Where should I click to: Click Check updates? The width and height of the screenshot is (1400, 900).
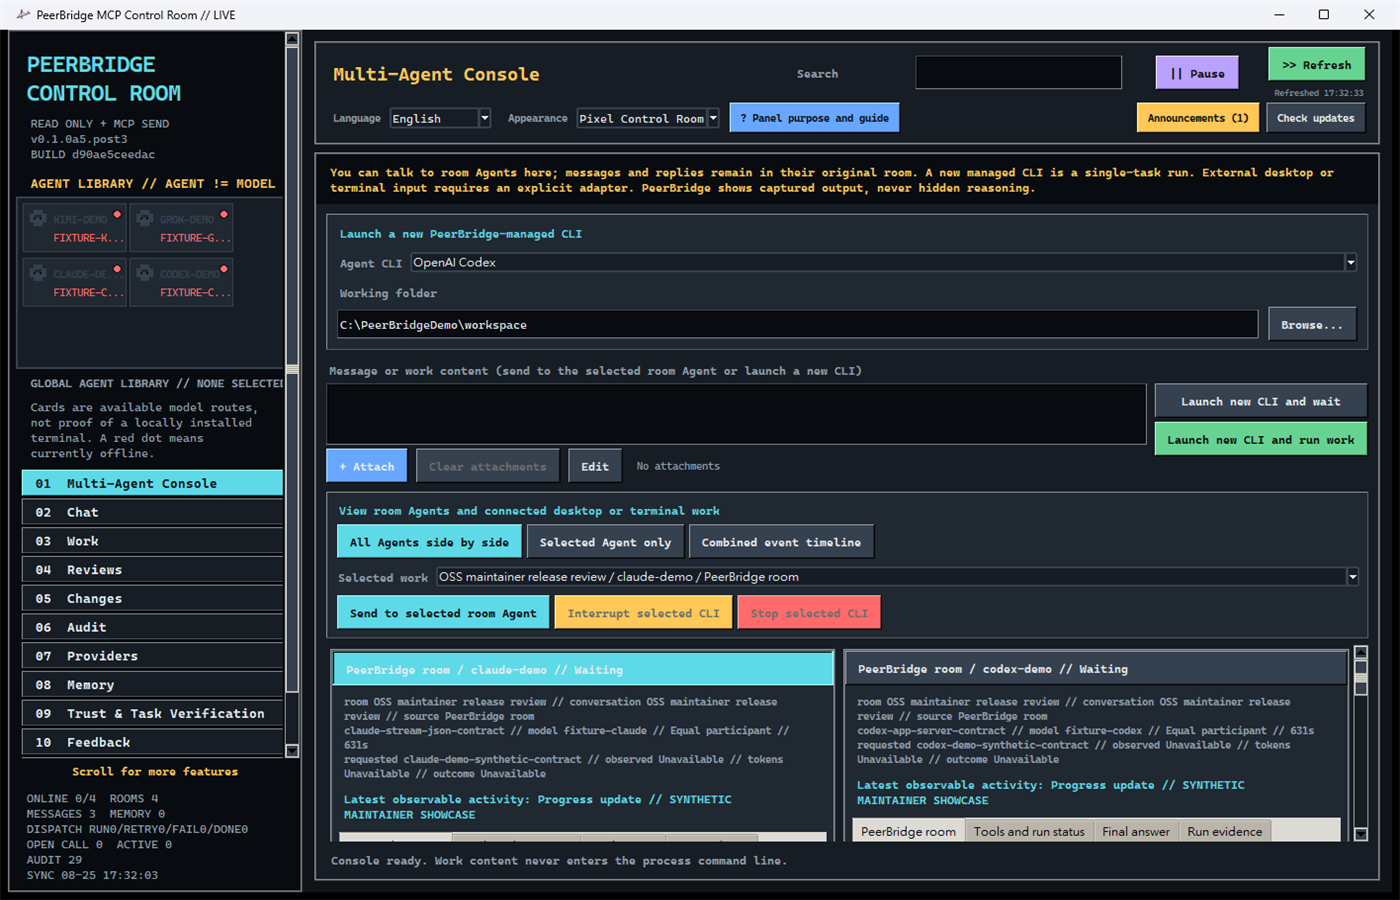pyautogui.click(x=1315, y=118)
